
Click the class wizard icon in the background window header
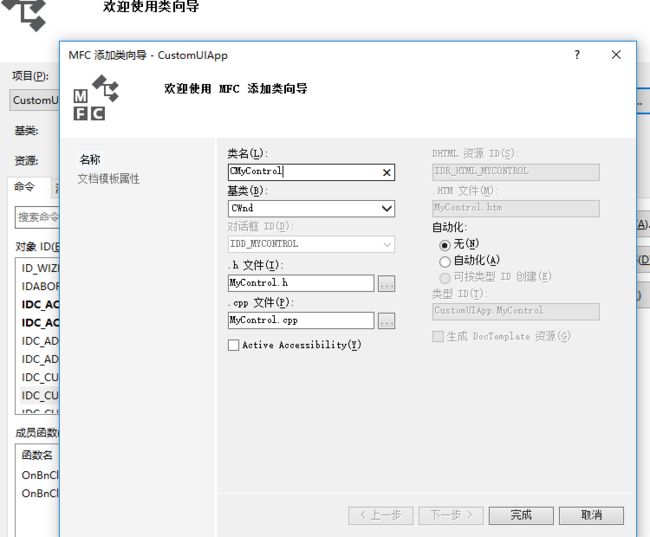point(26,15)
